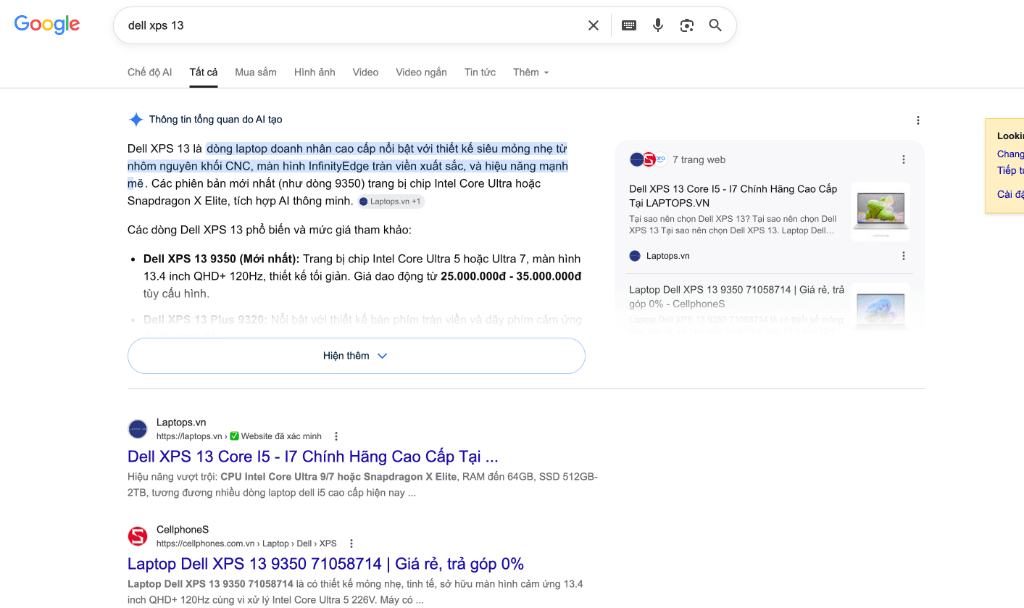Click the Google logo

pyautogui.click(x=47, y=25)
